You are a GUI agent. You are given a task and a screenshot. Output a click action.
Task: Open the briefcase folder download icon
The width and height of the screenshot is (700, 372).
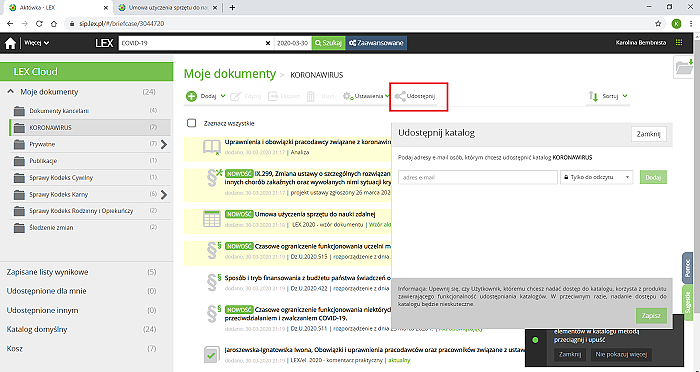pyautogui.click(x=683, y=67)
